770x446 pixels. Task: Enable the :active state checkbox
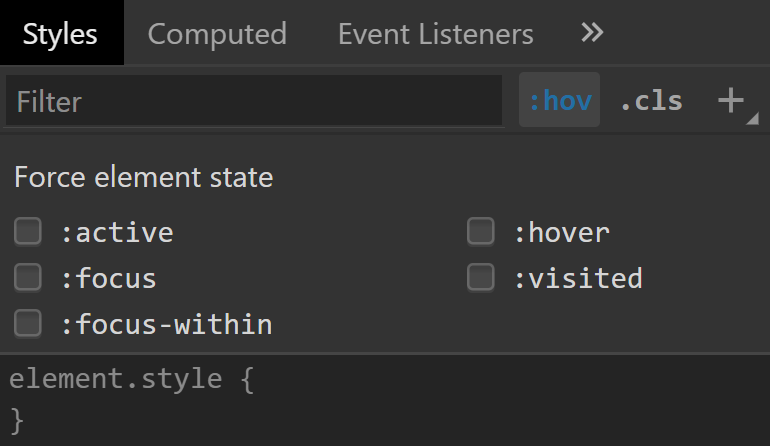coord(28,233)
